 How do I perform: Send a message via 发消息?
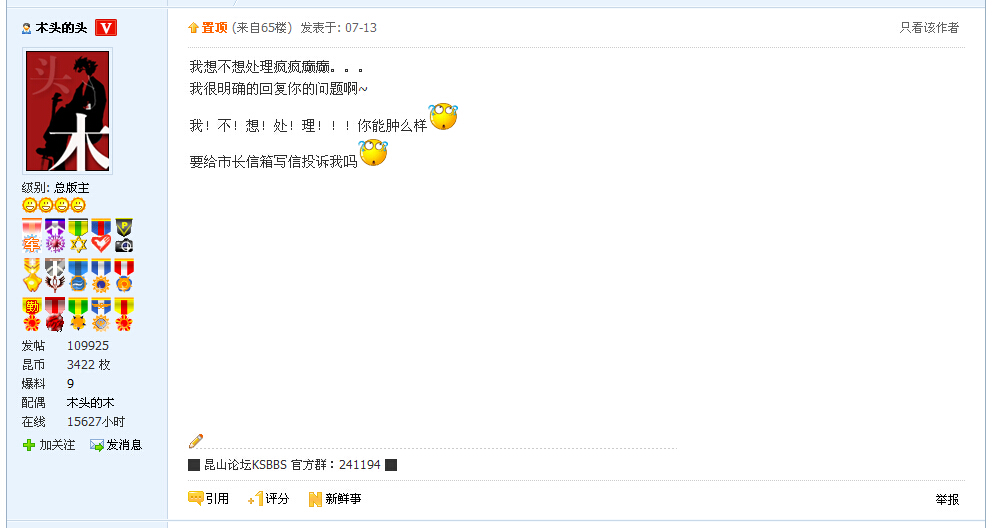tap(116, 445)
